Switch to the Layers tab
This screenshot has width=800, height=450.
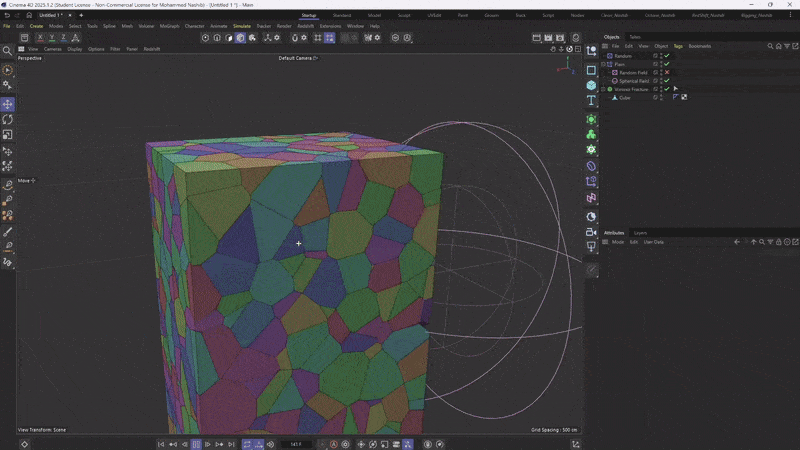point(640,233)
